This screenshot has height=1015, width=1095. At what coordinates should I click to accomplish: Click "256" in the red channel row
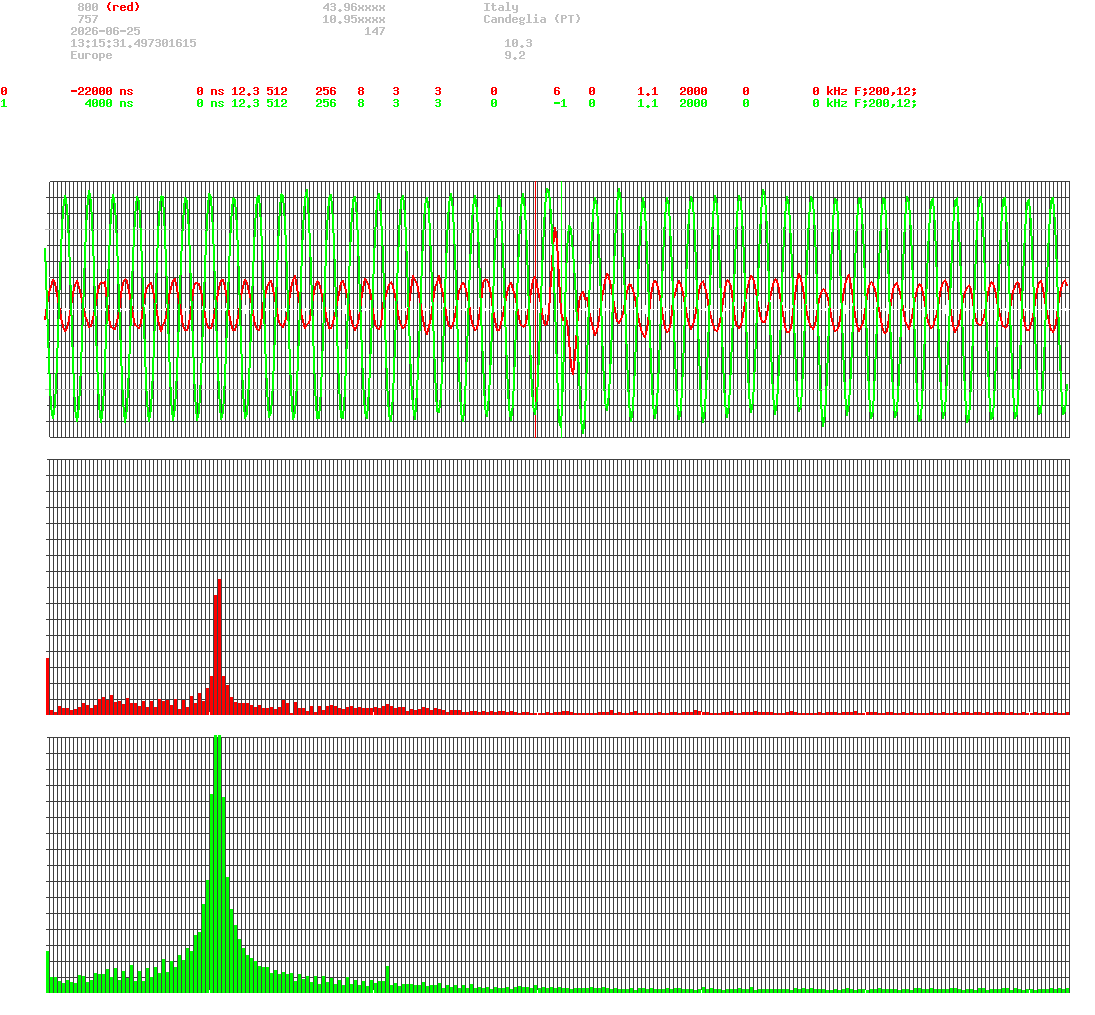click(x=326, y=92)
